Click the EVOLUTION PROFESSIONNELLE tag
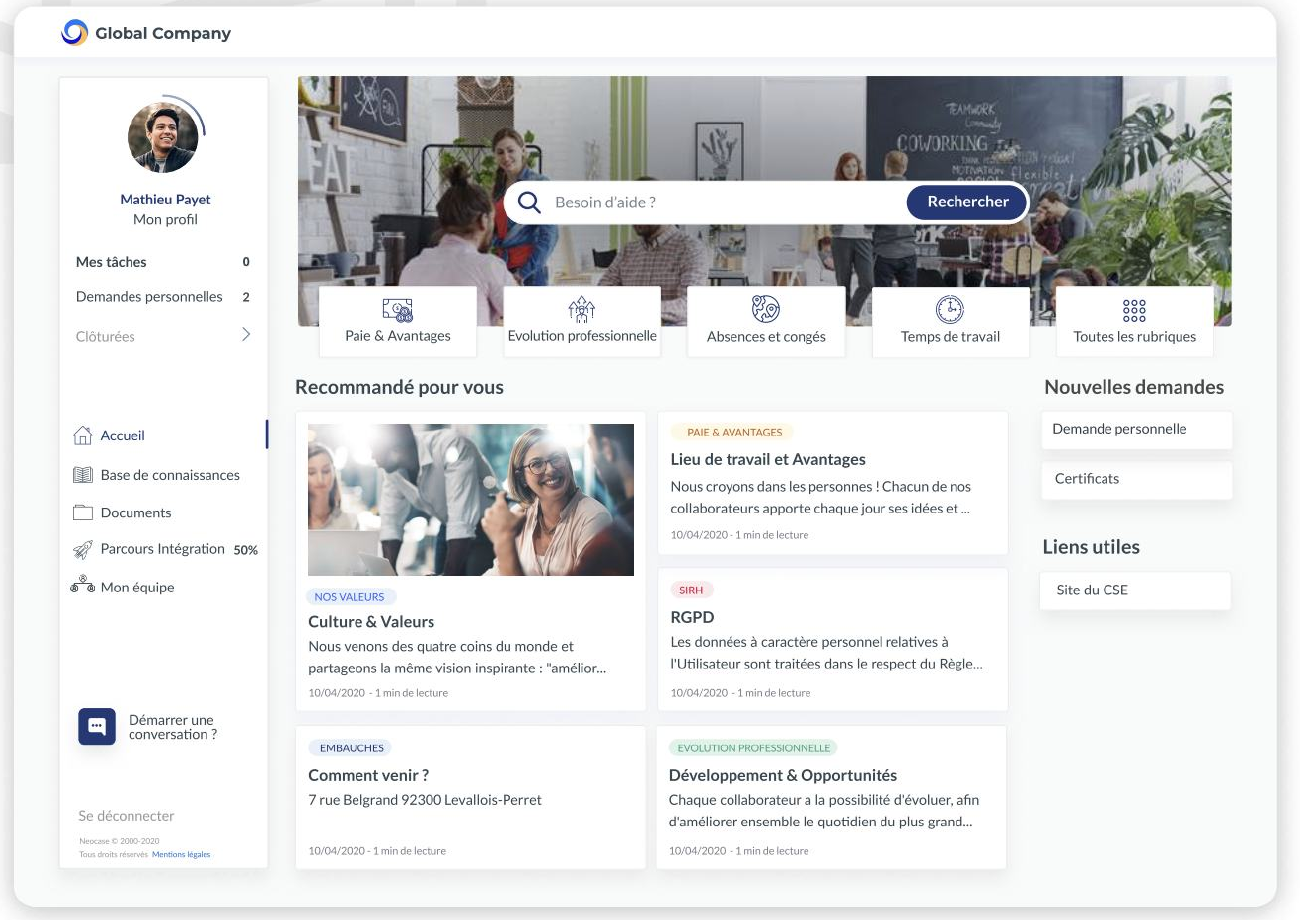Screen dimensions: 1300x920 (x=754, y=748)
